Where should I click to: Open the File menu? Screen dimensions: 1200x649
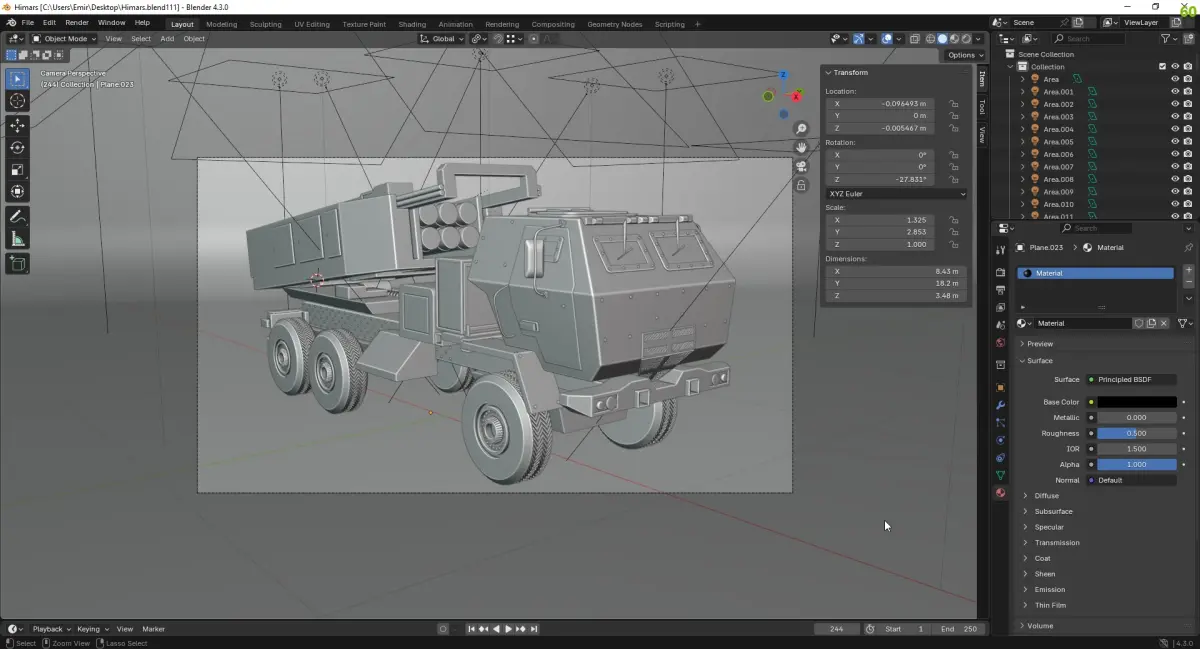[x=27, y=22]
